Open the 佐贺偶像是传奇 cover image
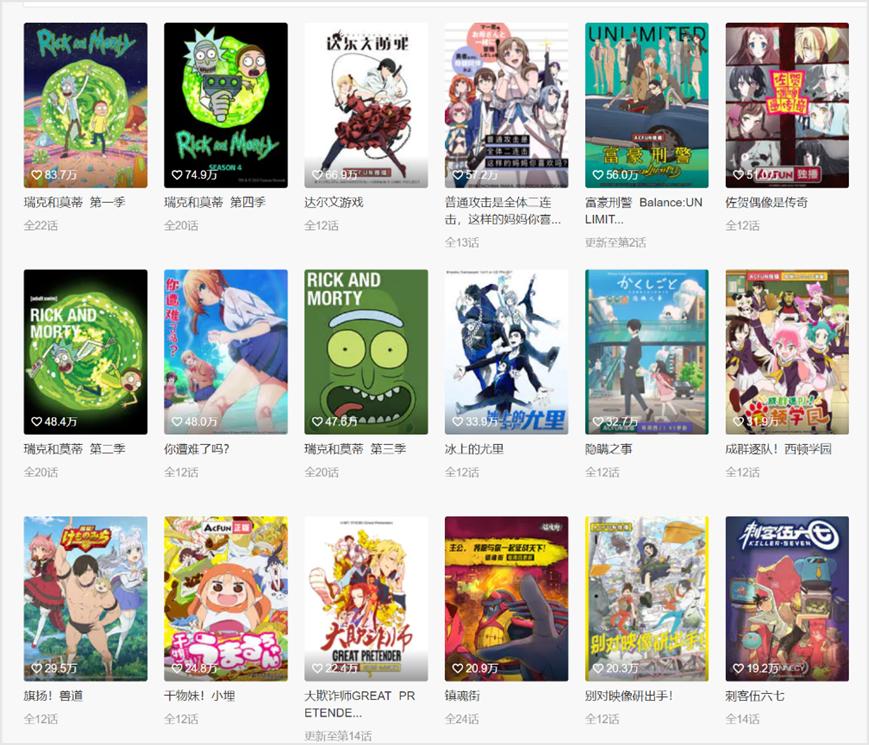The height and width of the screenshot is (745, 869). coord(787,105)
